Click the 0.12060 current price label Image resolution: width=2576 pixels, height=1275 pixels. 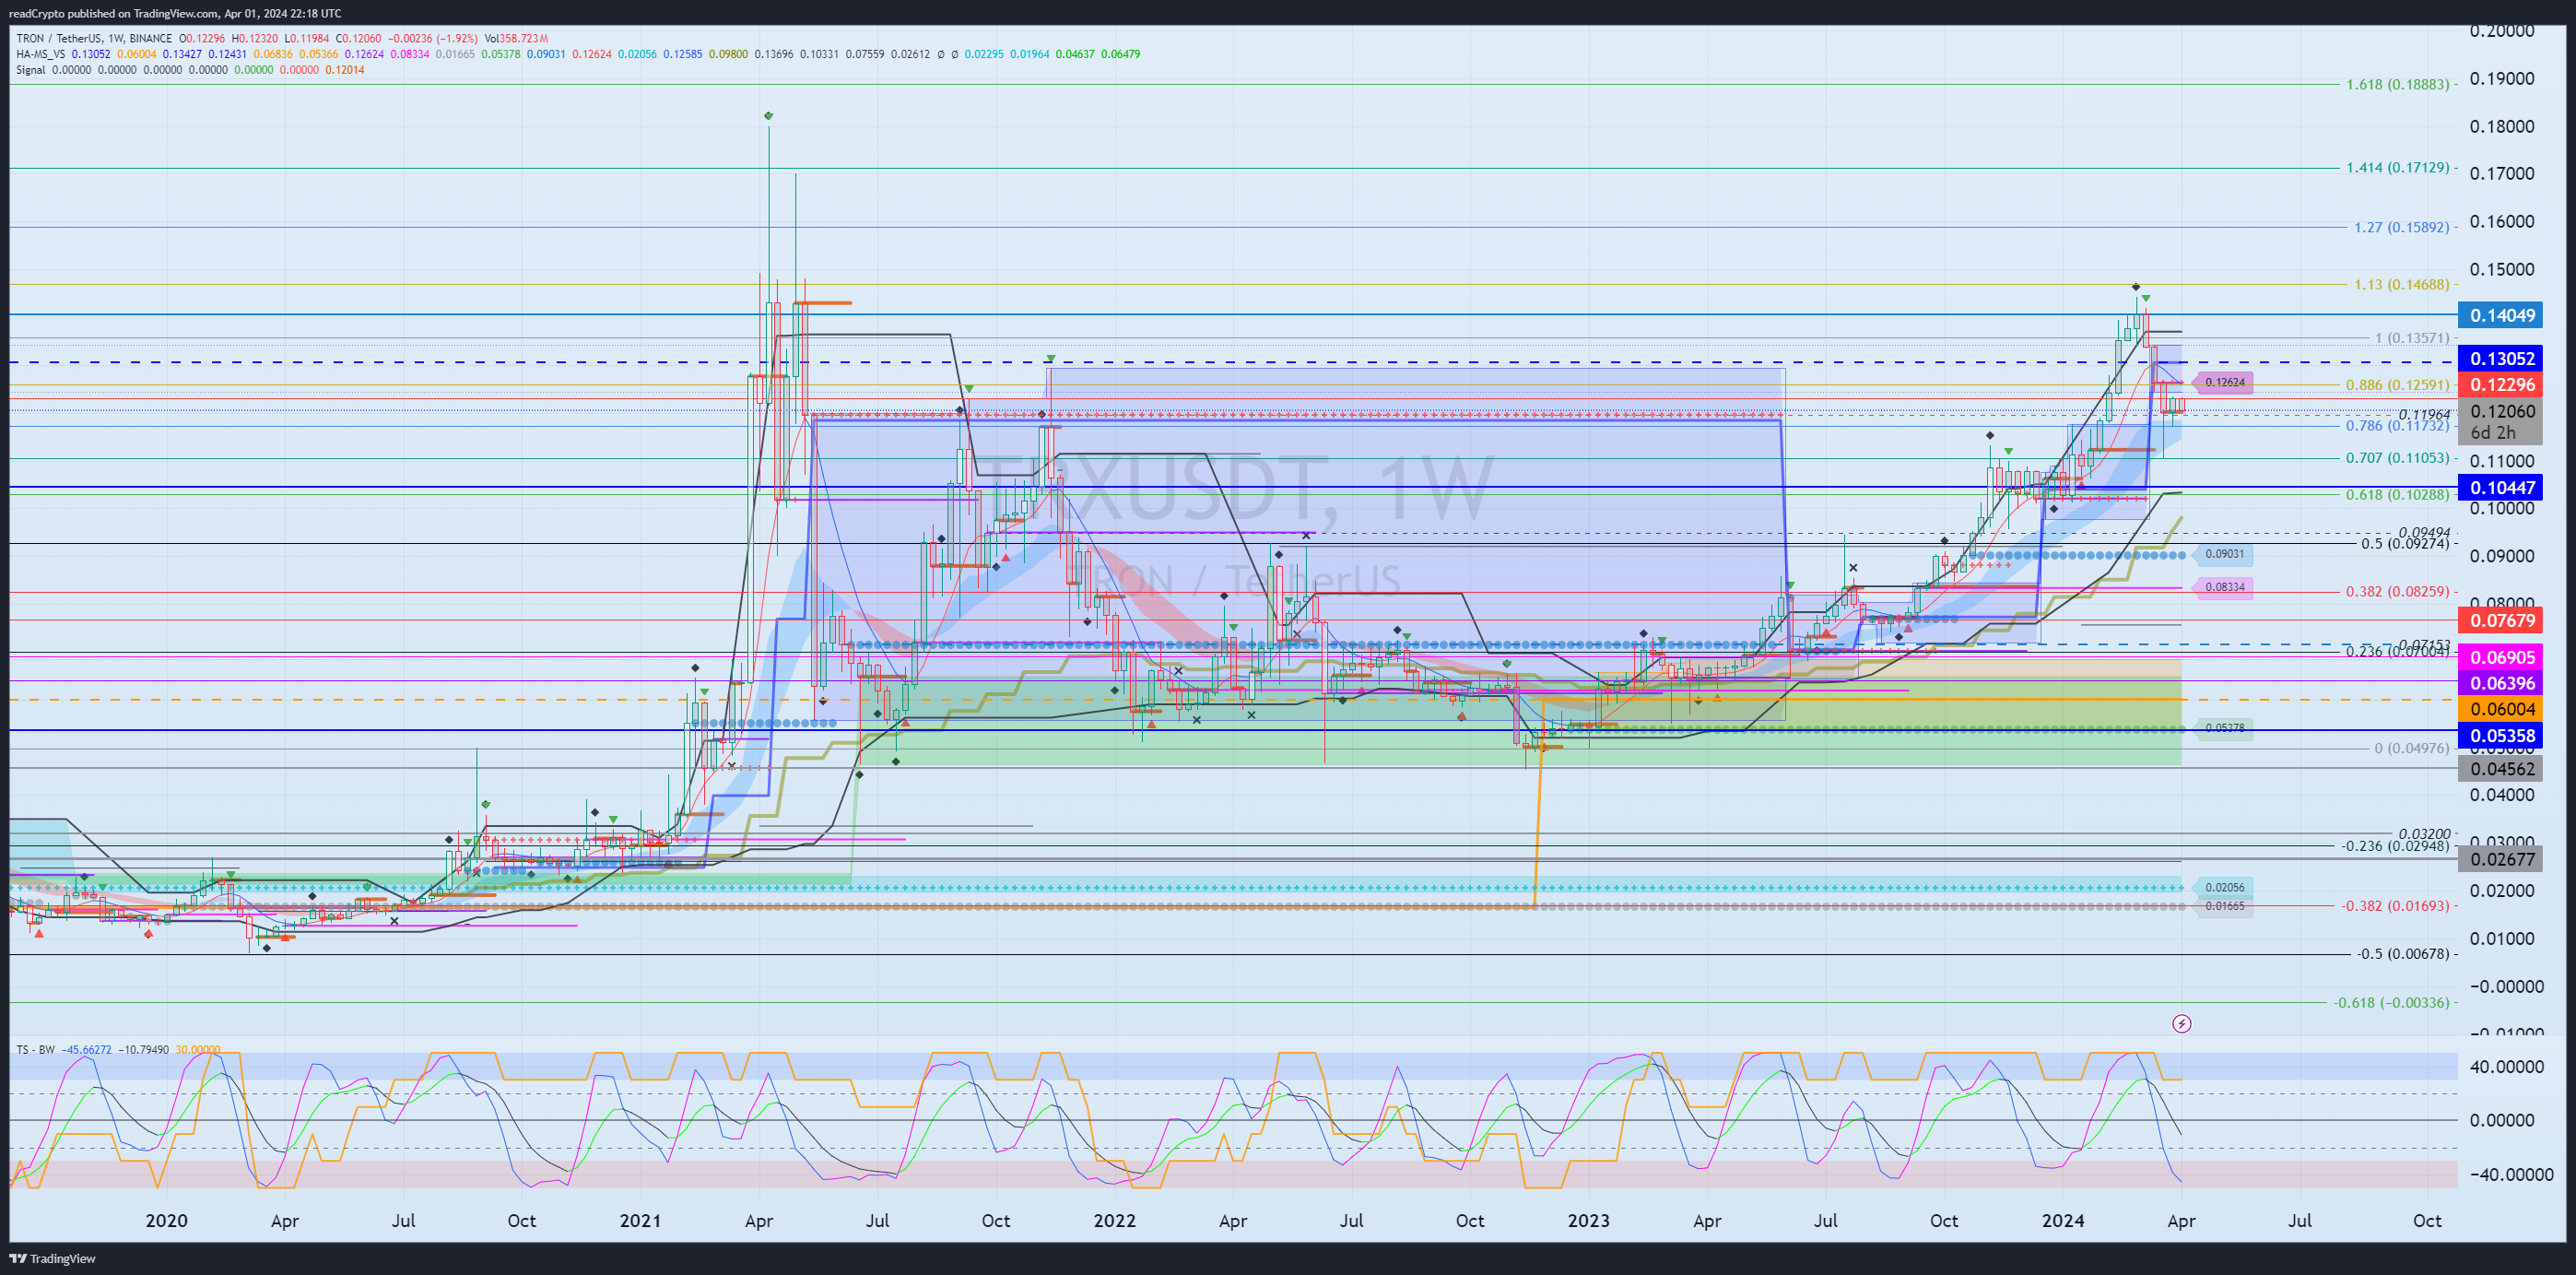click(2502, 410)
